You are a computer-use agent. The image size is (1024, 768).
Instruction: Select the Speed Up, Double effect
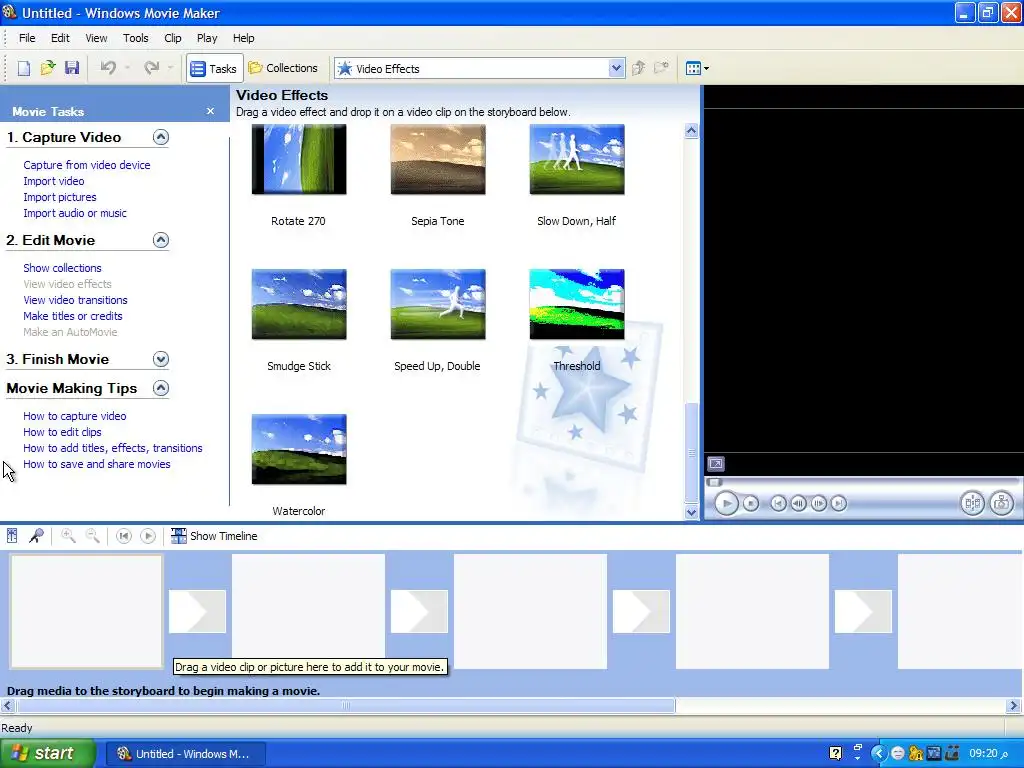click(438, 304)
